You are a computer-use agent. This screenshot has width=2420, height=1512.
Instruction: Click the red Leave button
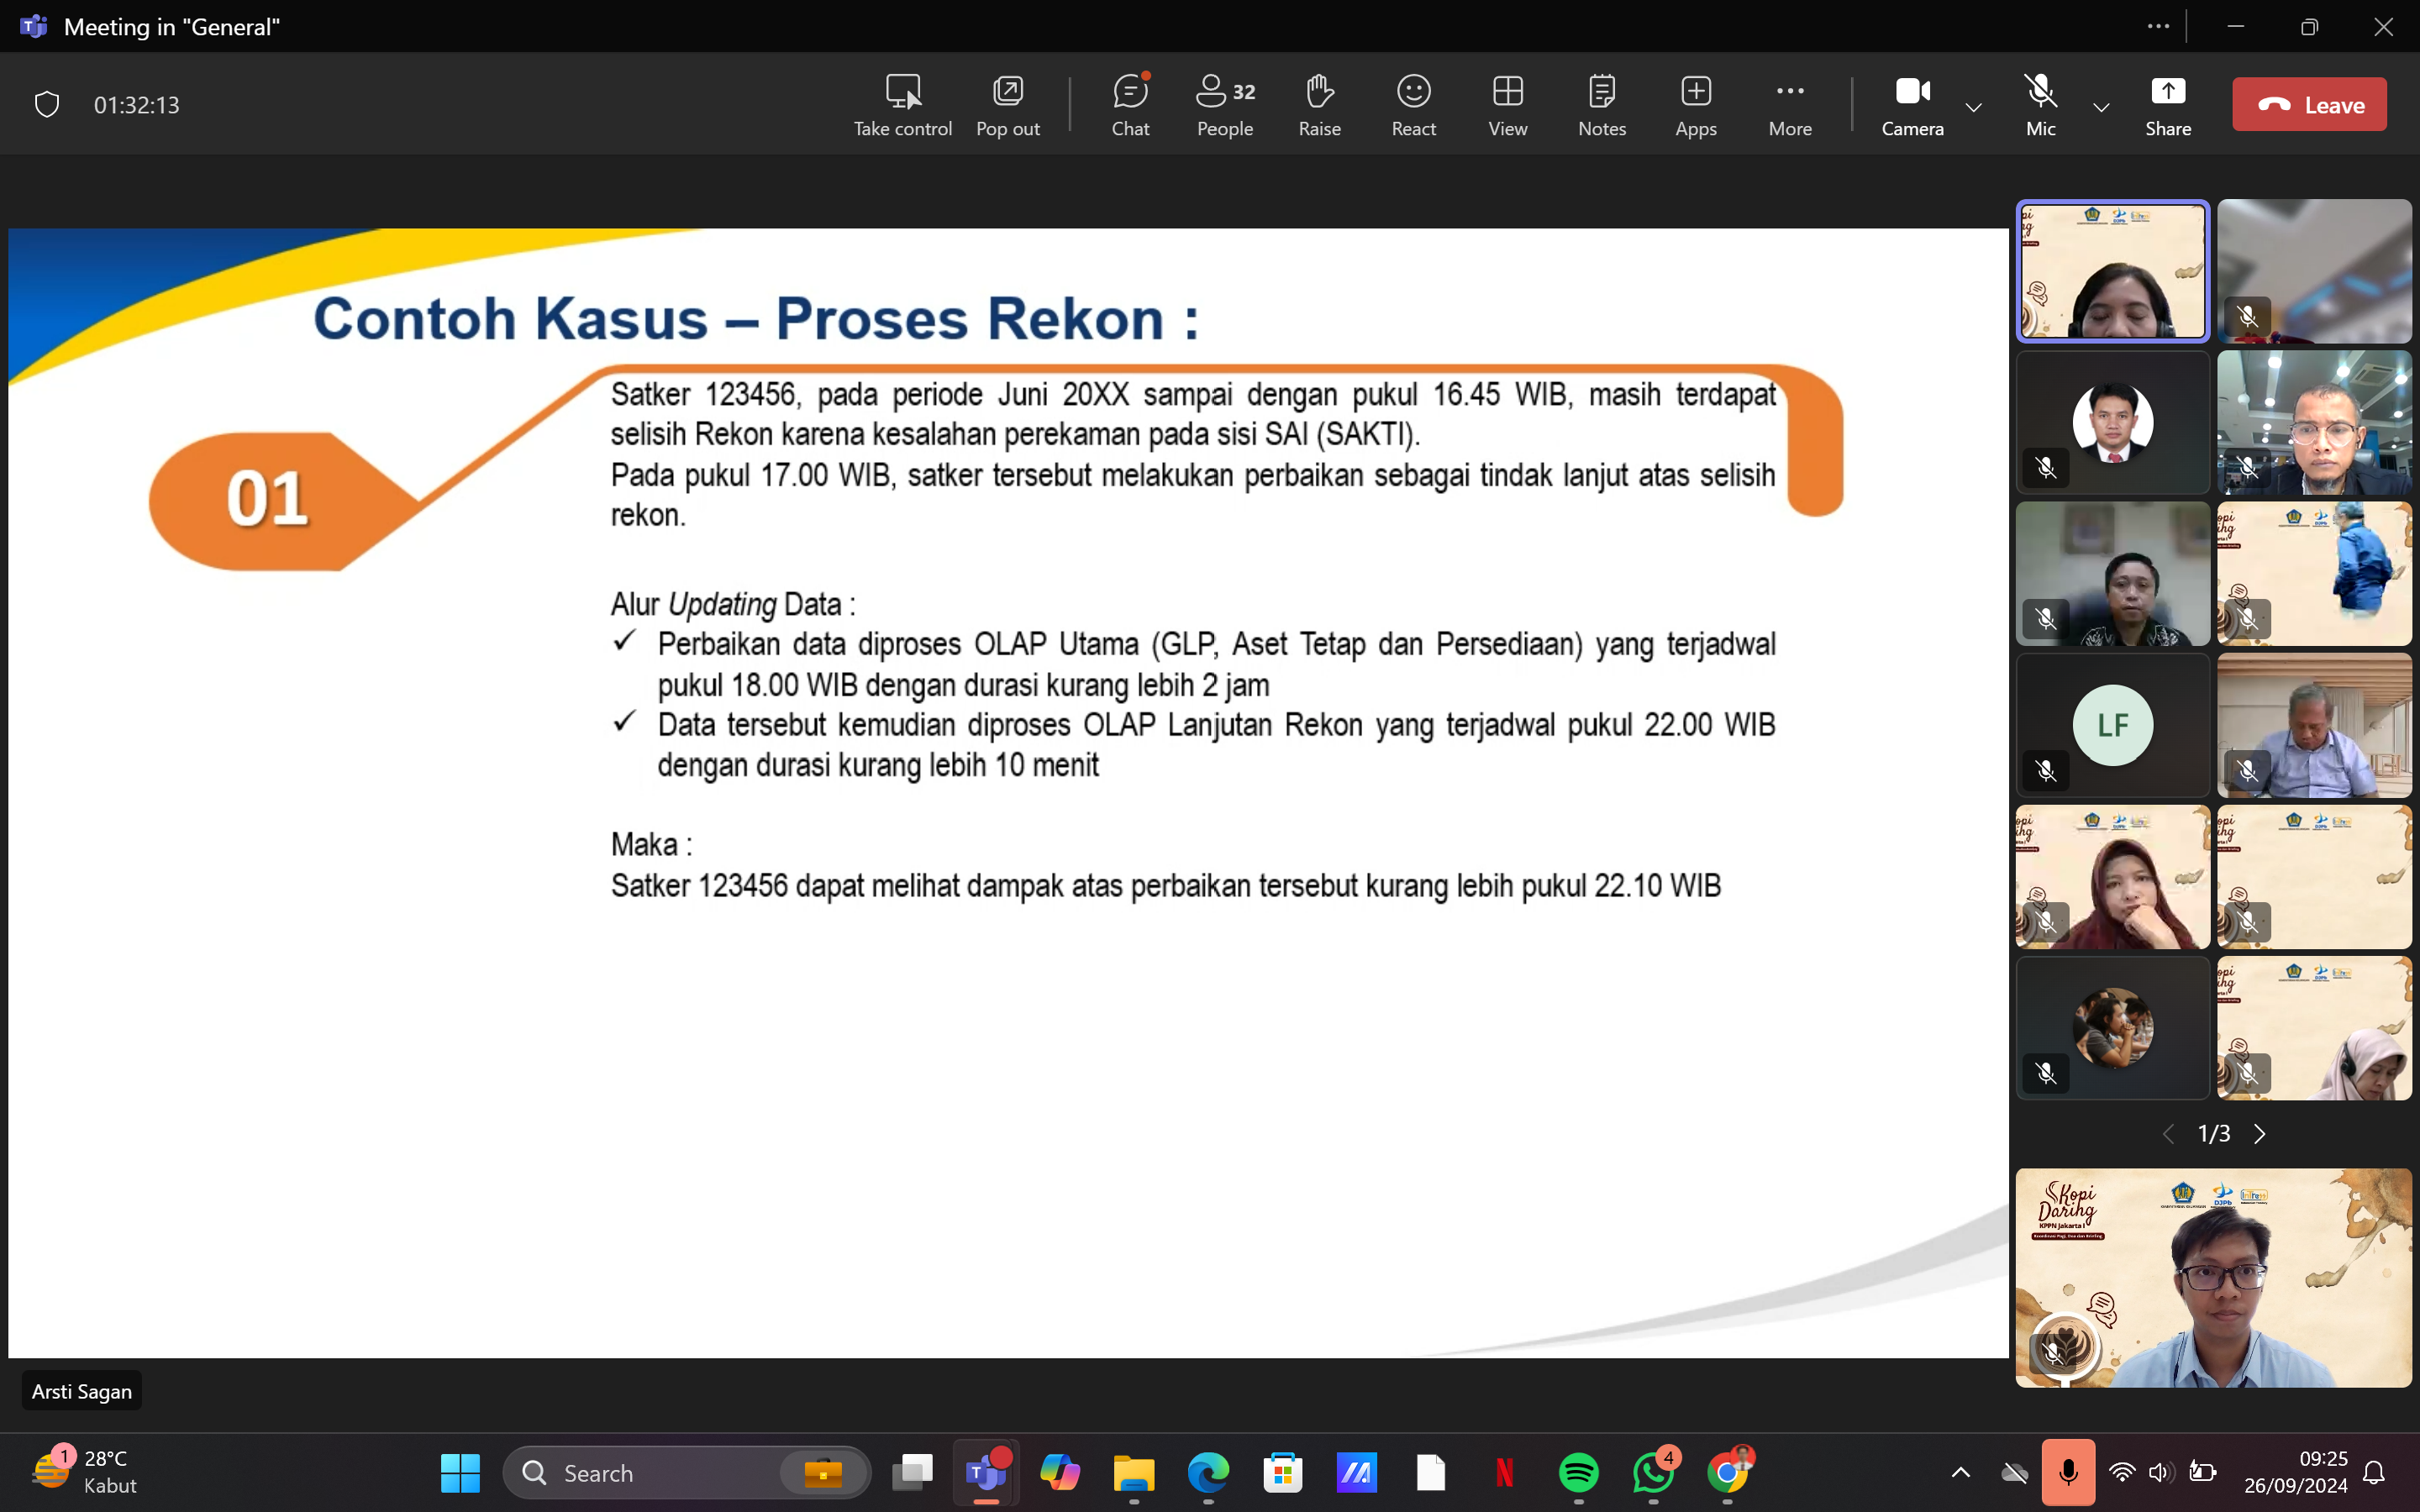pyautogui.click(x=2308, y=104)
